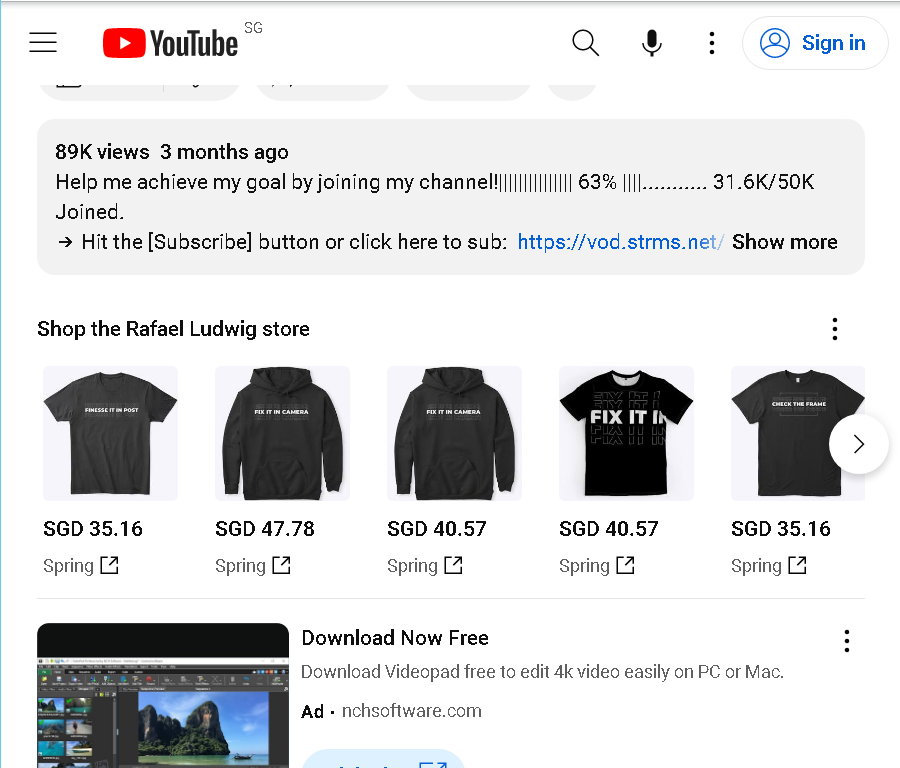Open the Download Now Free ad title
This screenshot has width=900, height=768.
tap(395, 638)
